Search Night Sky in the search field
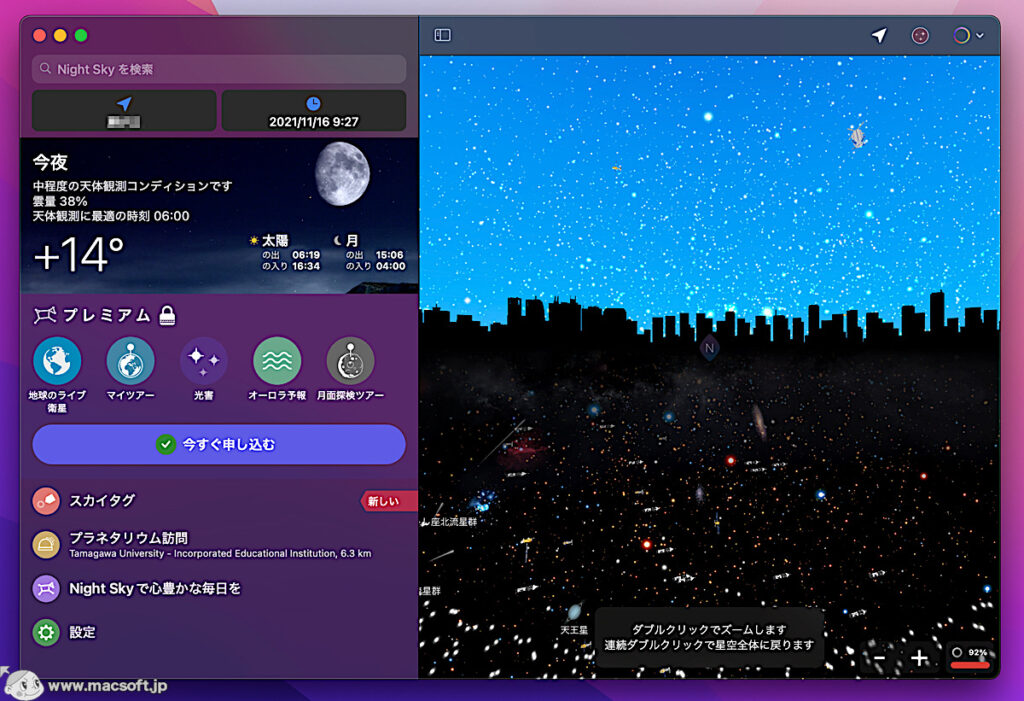Screen dimensions: 1024x701 click(219, 69)
